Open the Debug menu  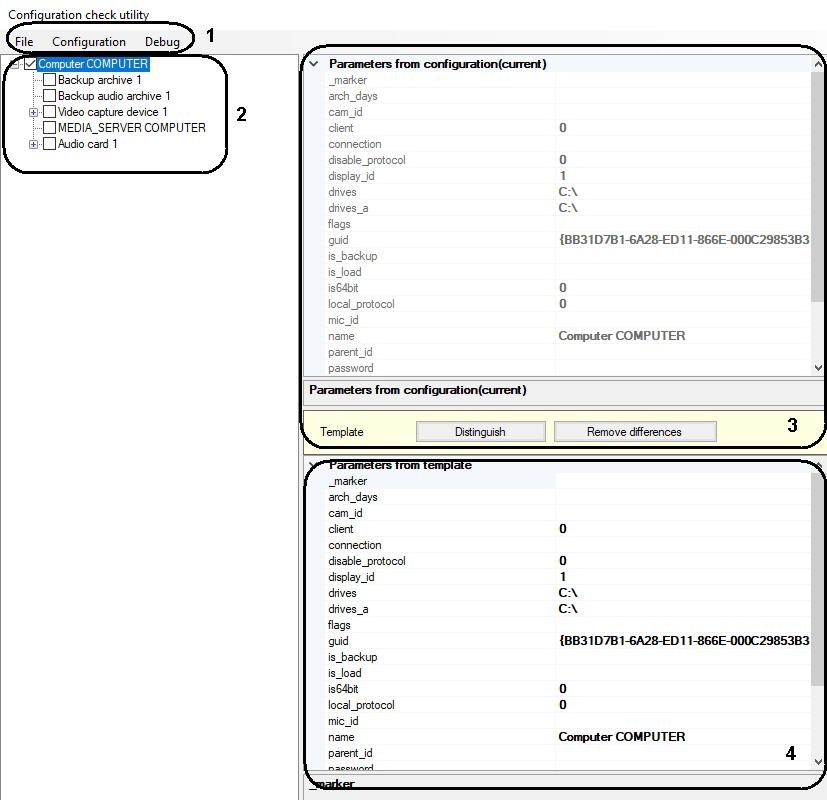(162, 42)
